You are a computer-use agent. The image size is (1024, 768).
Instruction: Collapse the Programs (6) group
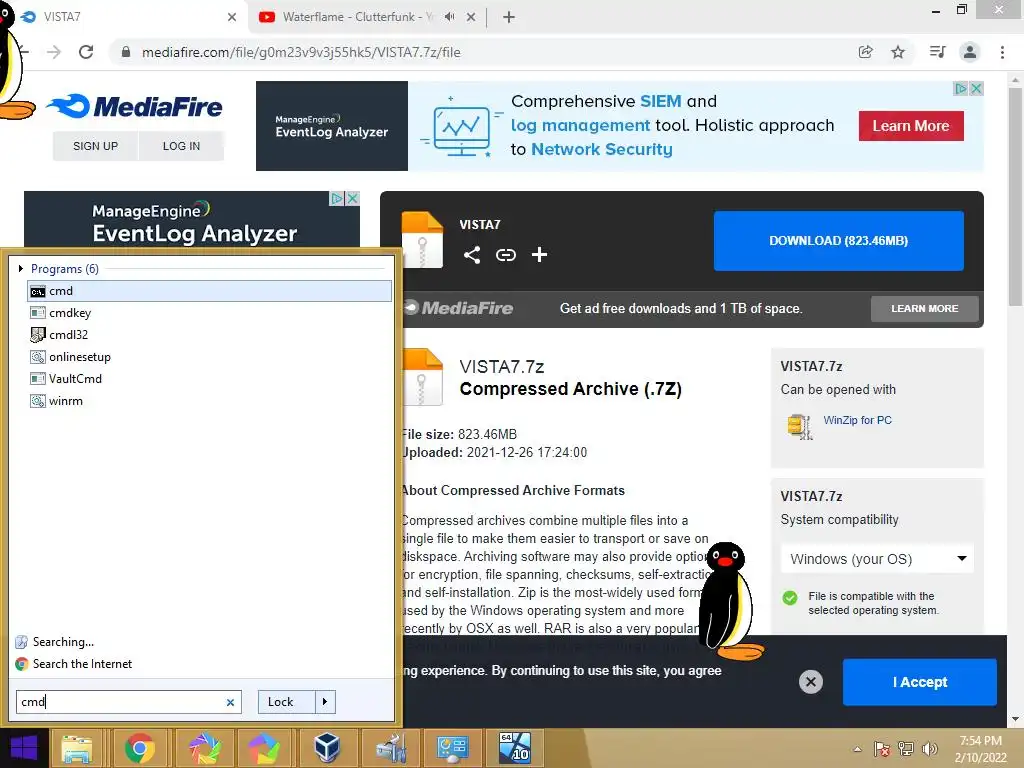point(21,268)
